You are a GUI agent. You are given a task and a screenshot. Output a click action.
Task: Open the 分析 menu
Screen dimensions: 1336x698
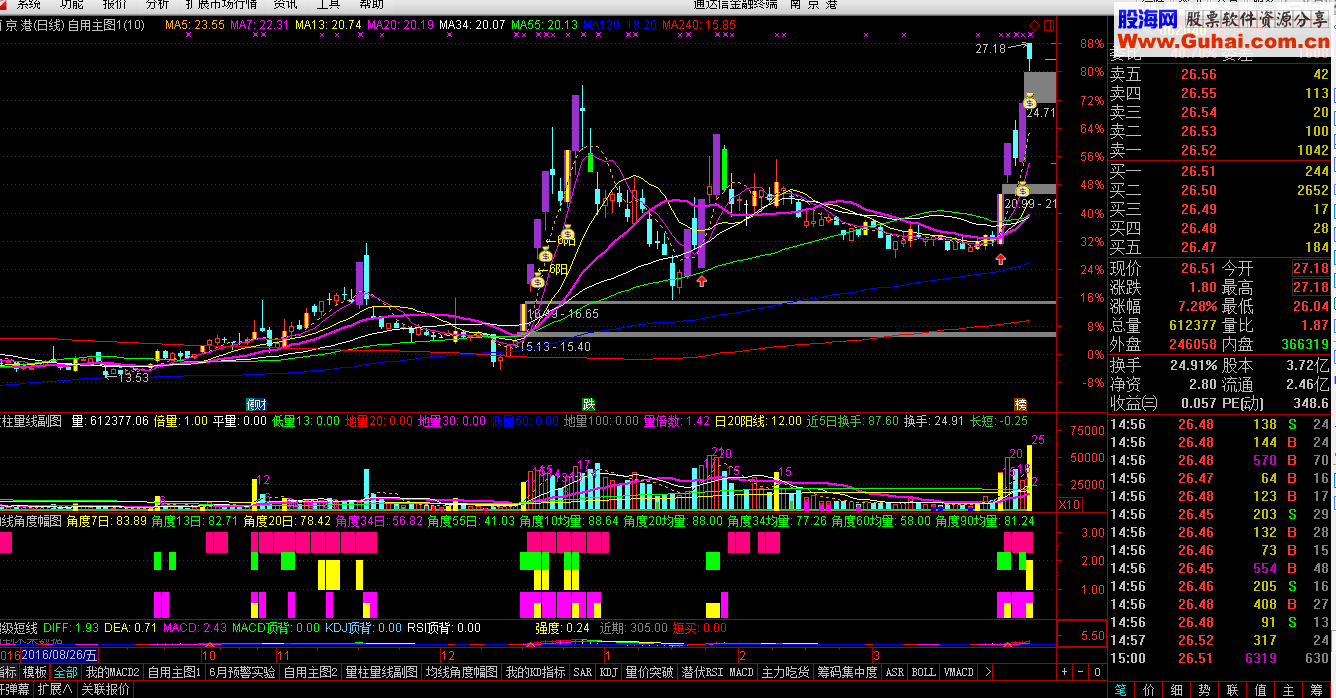[158, 4]
